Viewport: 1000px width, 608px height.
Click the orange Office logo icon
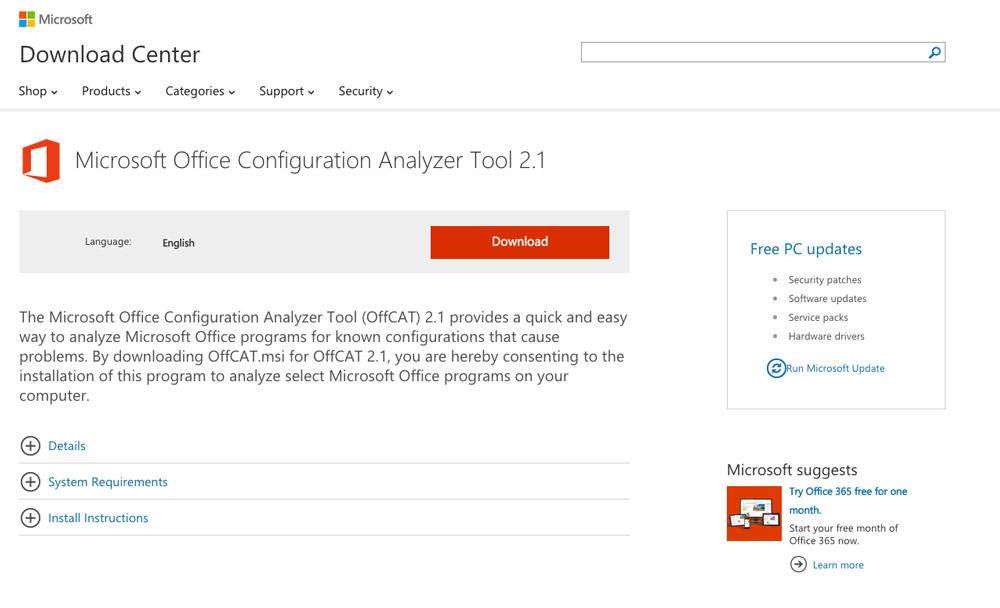pyautogui.click(x=41, y=161)
